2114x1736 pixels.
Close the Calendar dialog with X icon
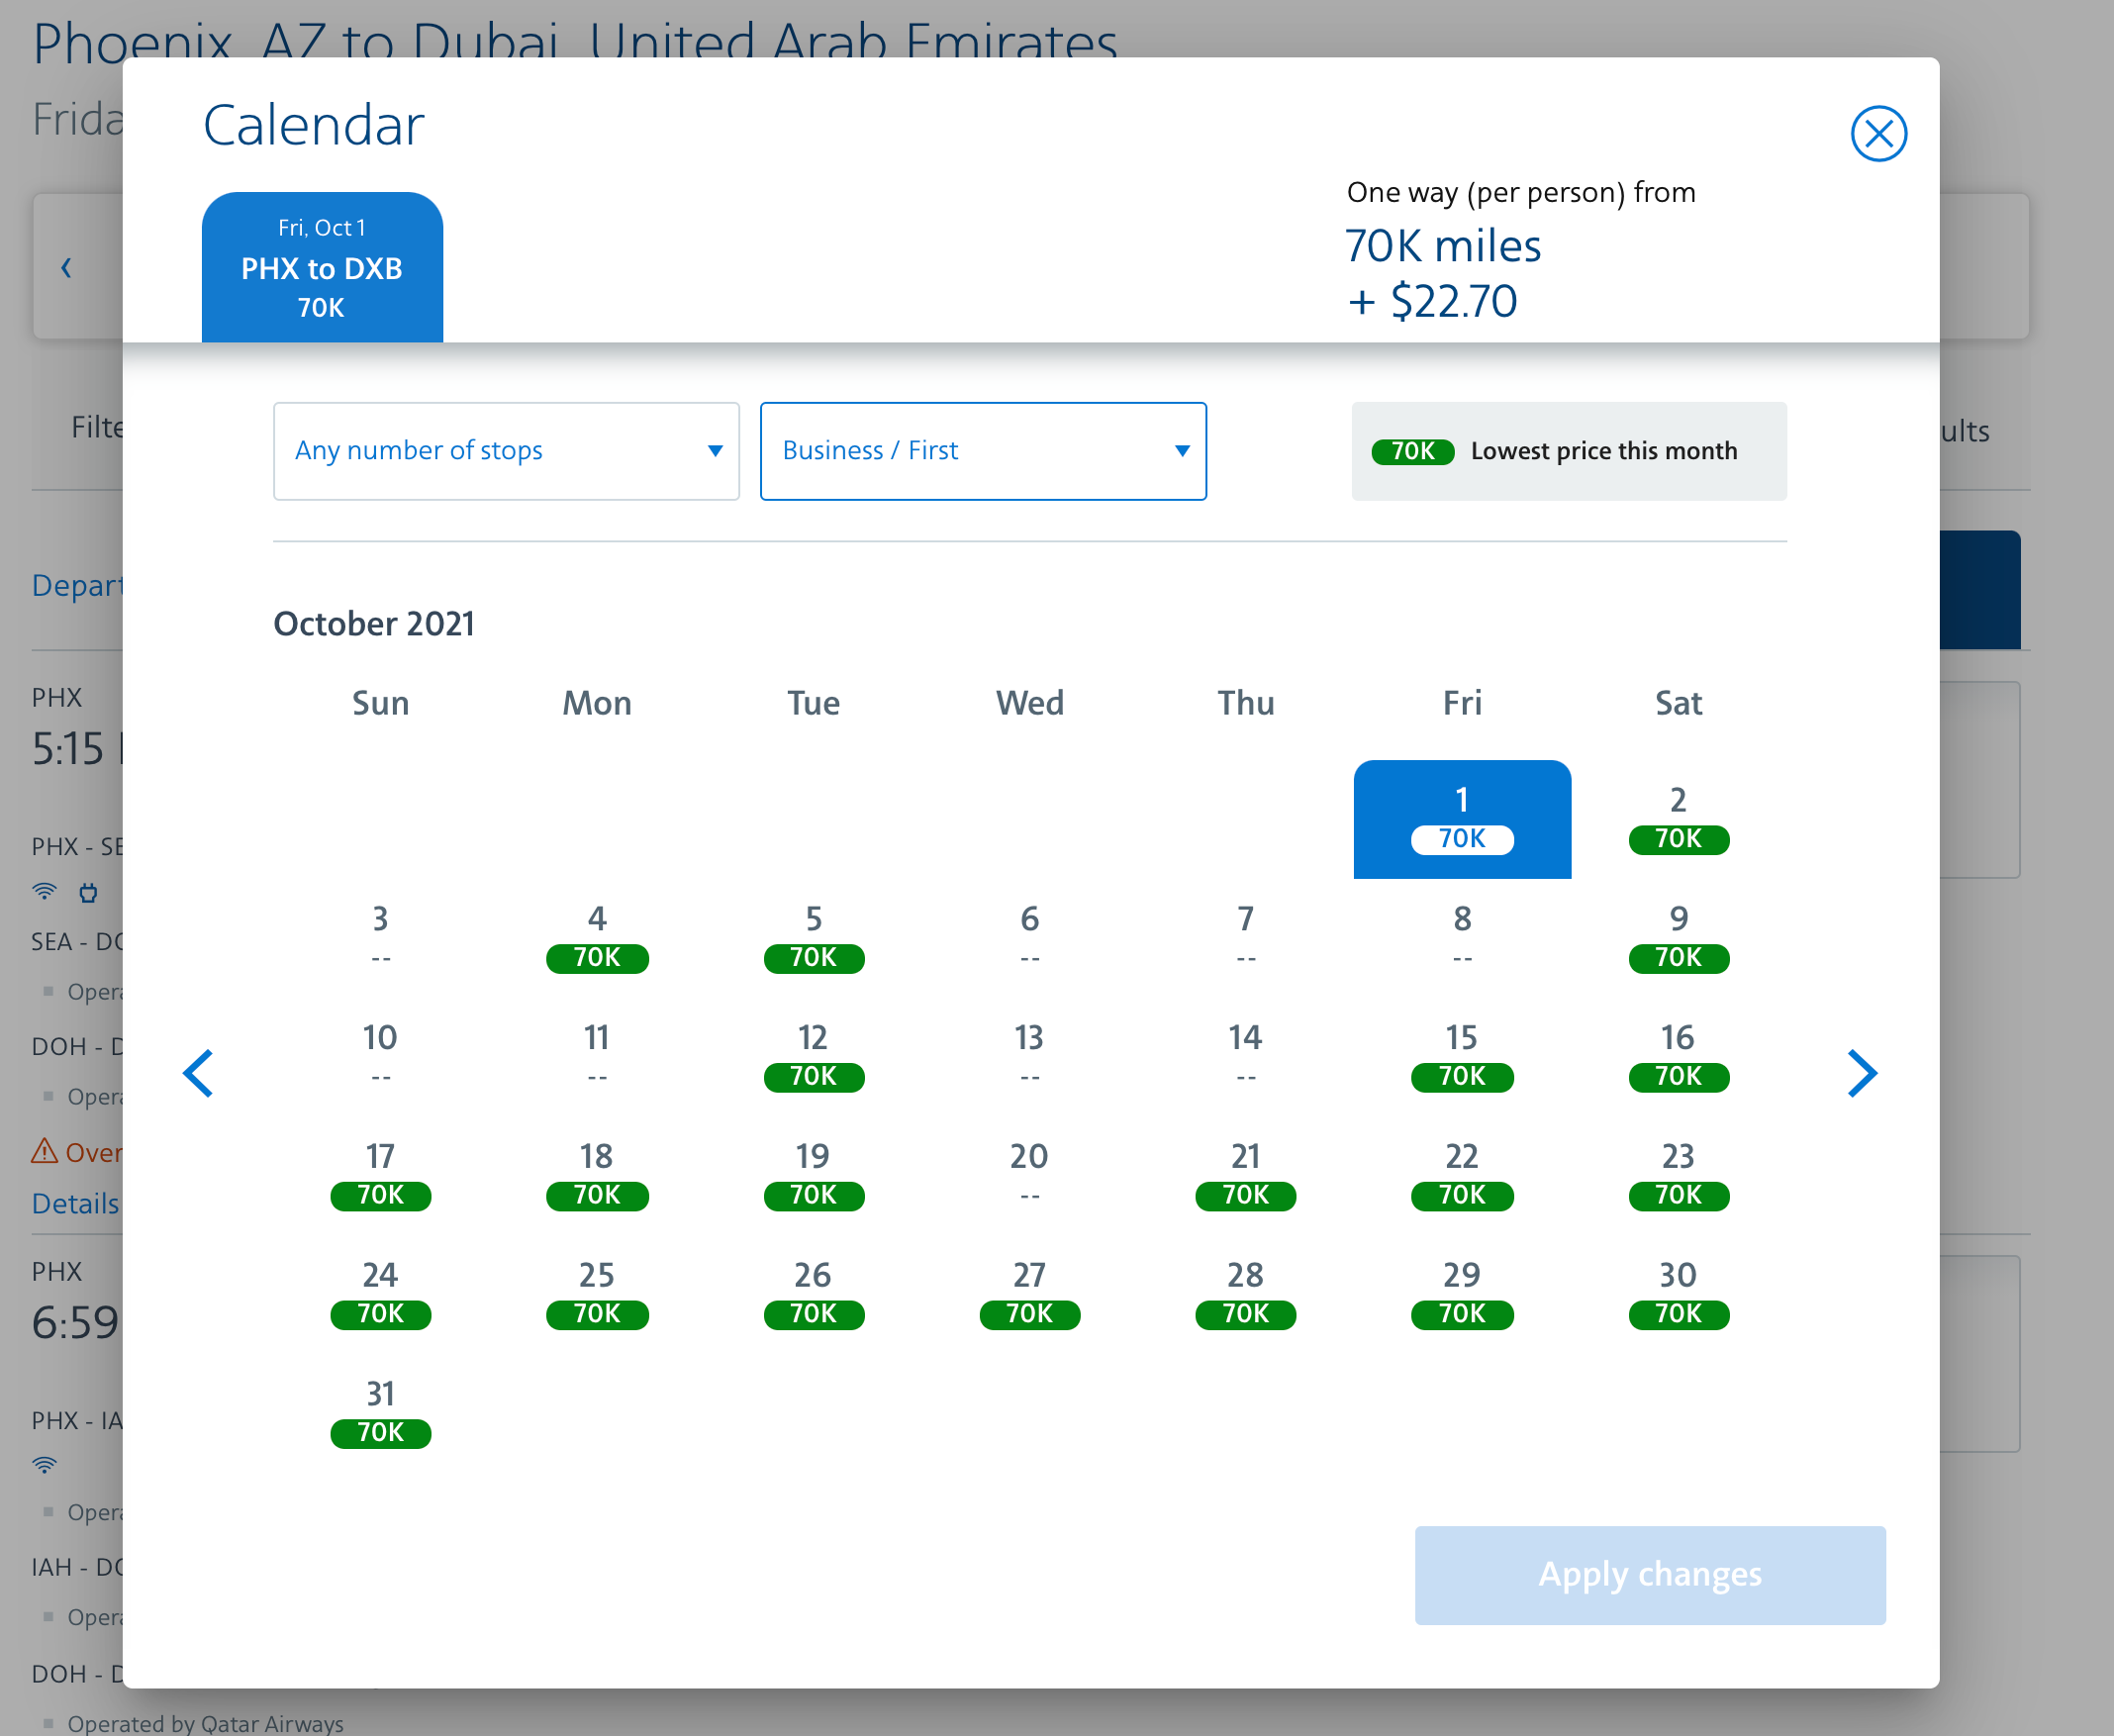point(1878,134)
